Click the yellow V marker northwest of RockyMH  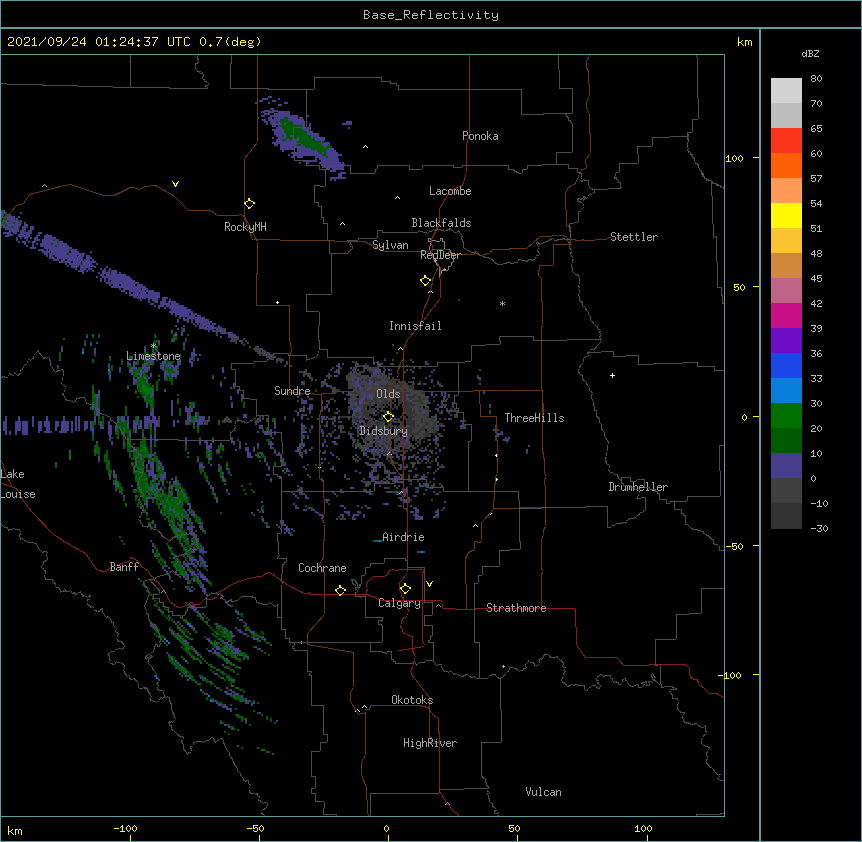point(175,184)
